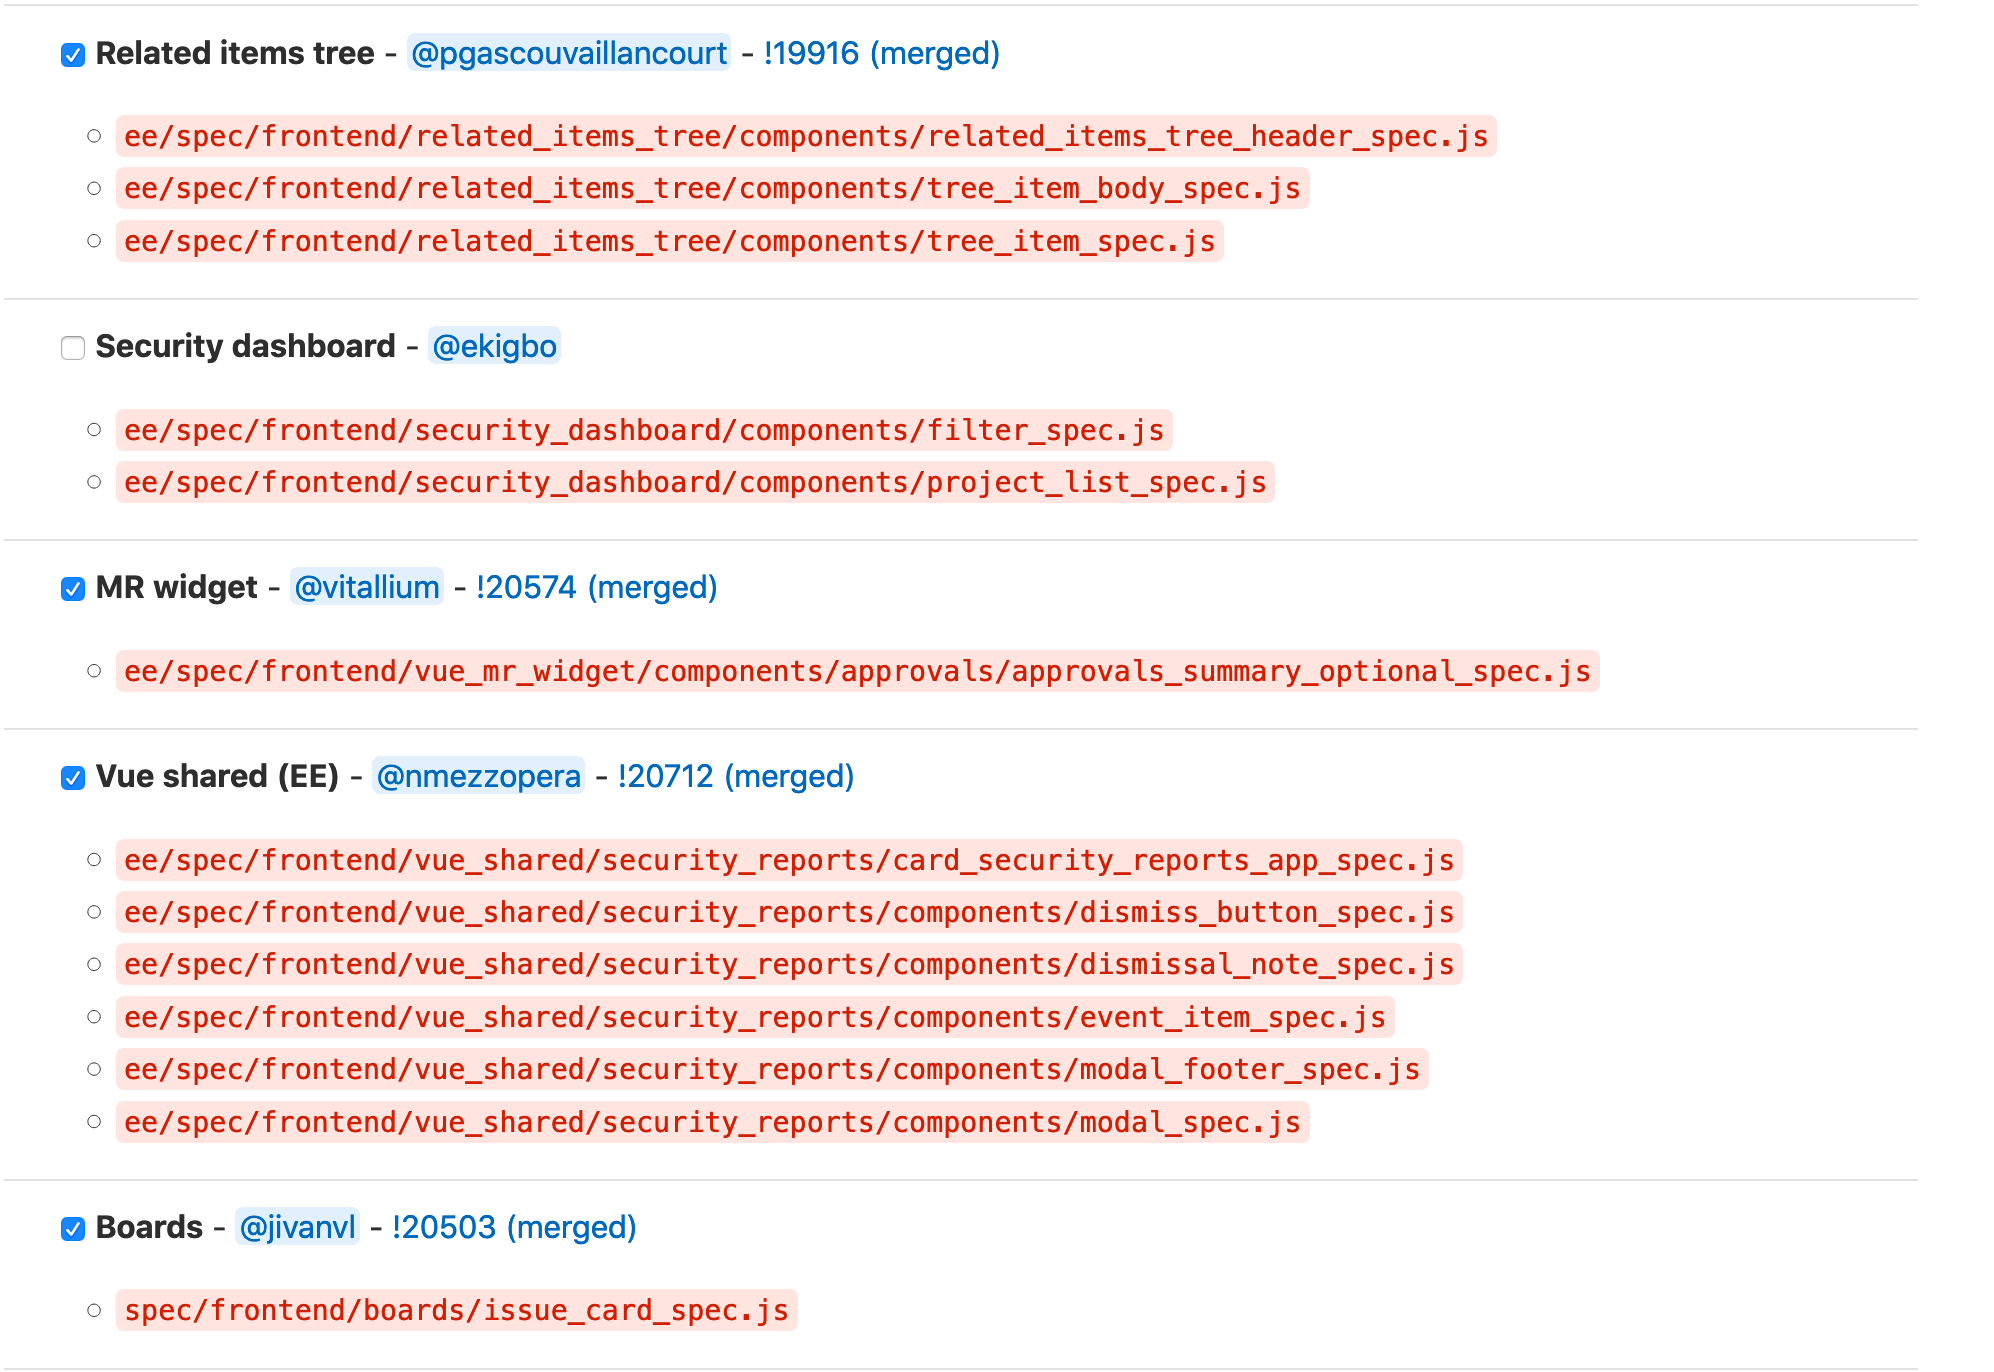Image resolution: width=1994 pixels, height=1372 pixels.
Task: Select the filter_spec.js path under Security dashboard
Action: (644, 430)
